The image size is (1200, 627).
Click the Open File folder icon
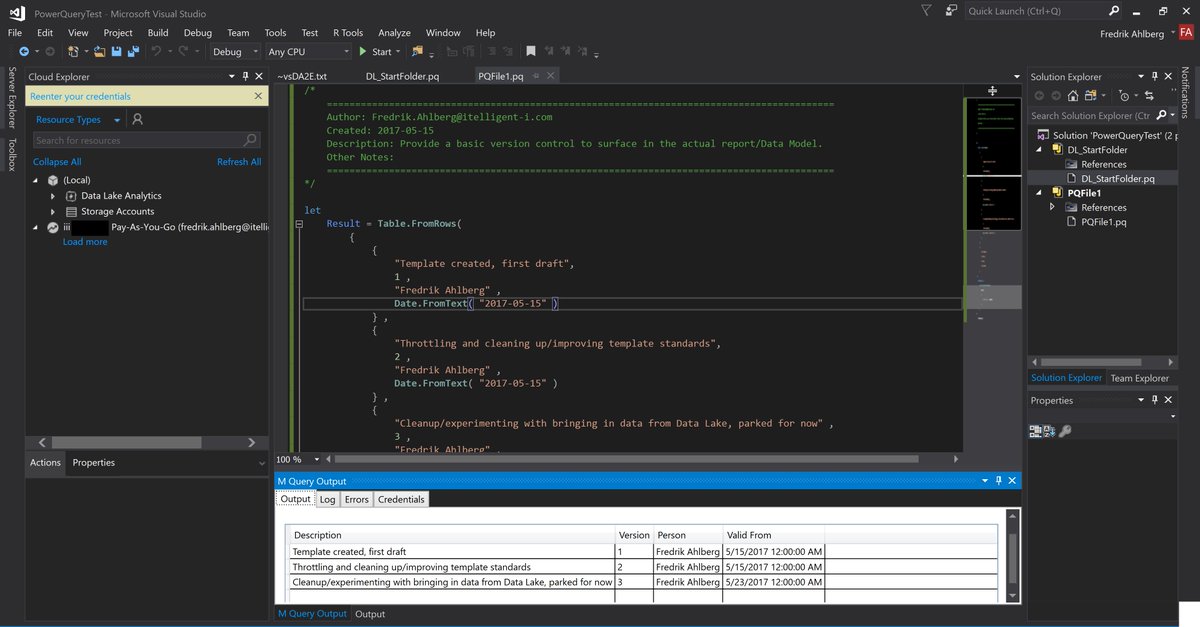point(98,51)
